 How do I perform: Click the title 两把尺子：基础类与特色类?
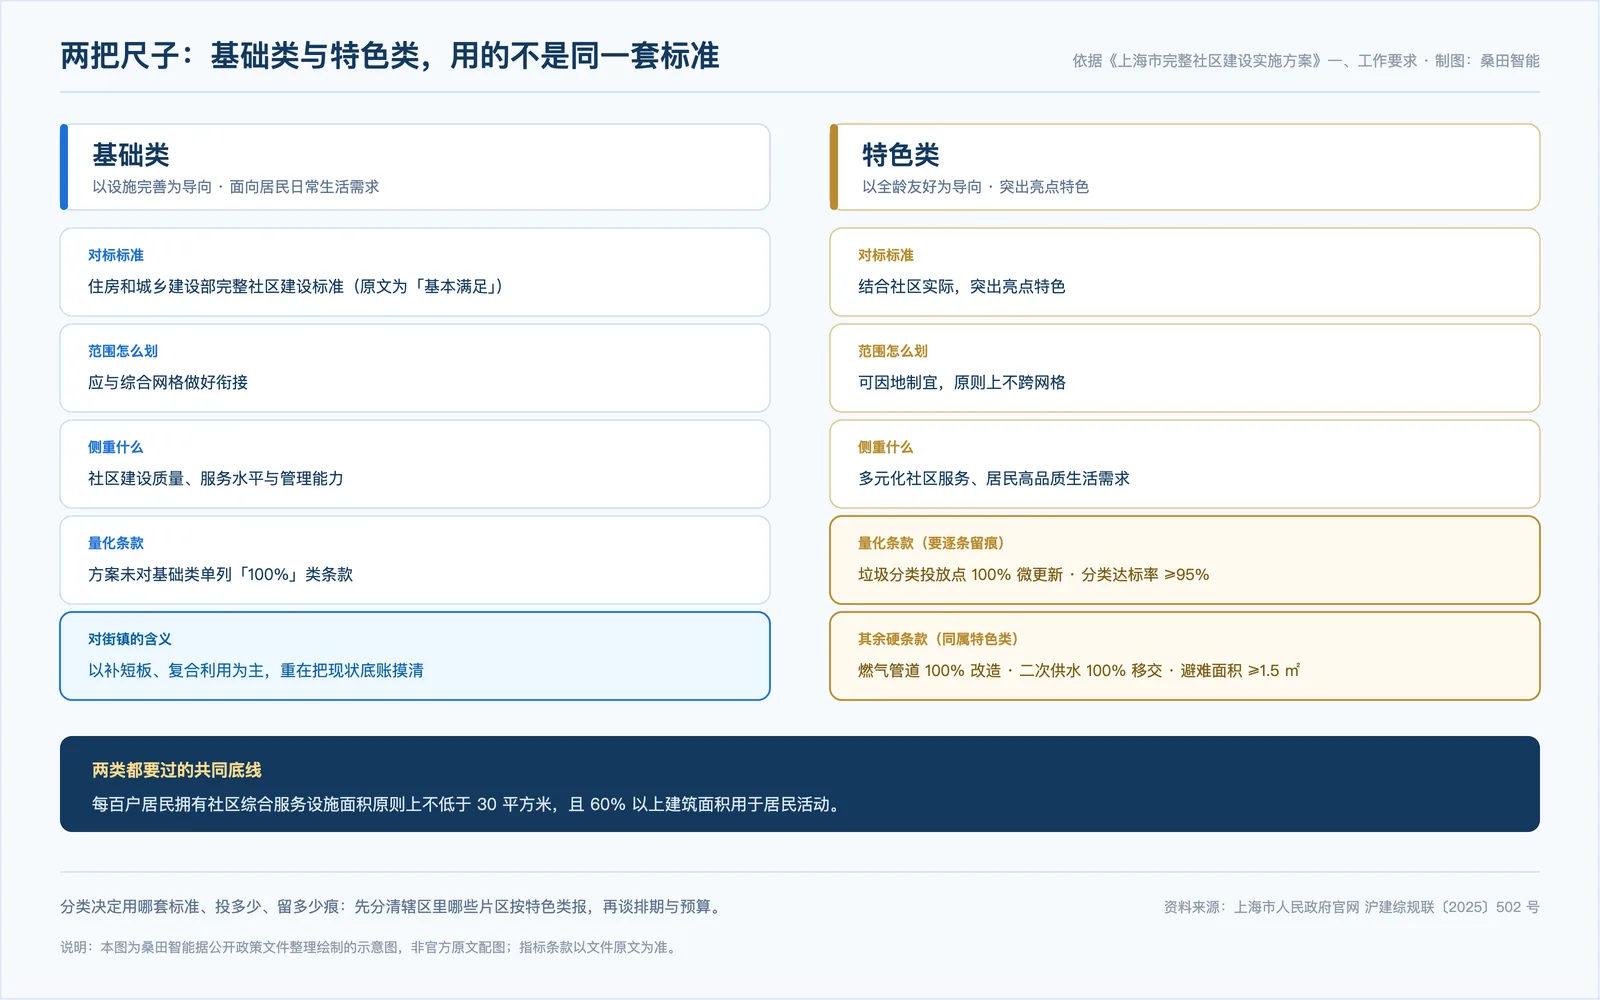239,56
